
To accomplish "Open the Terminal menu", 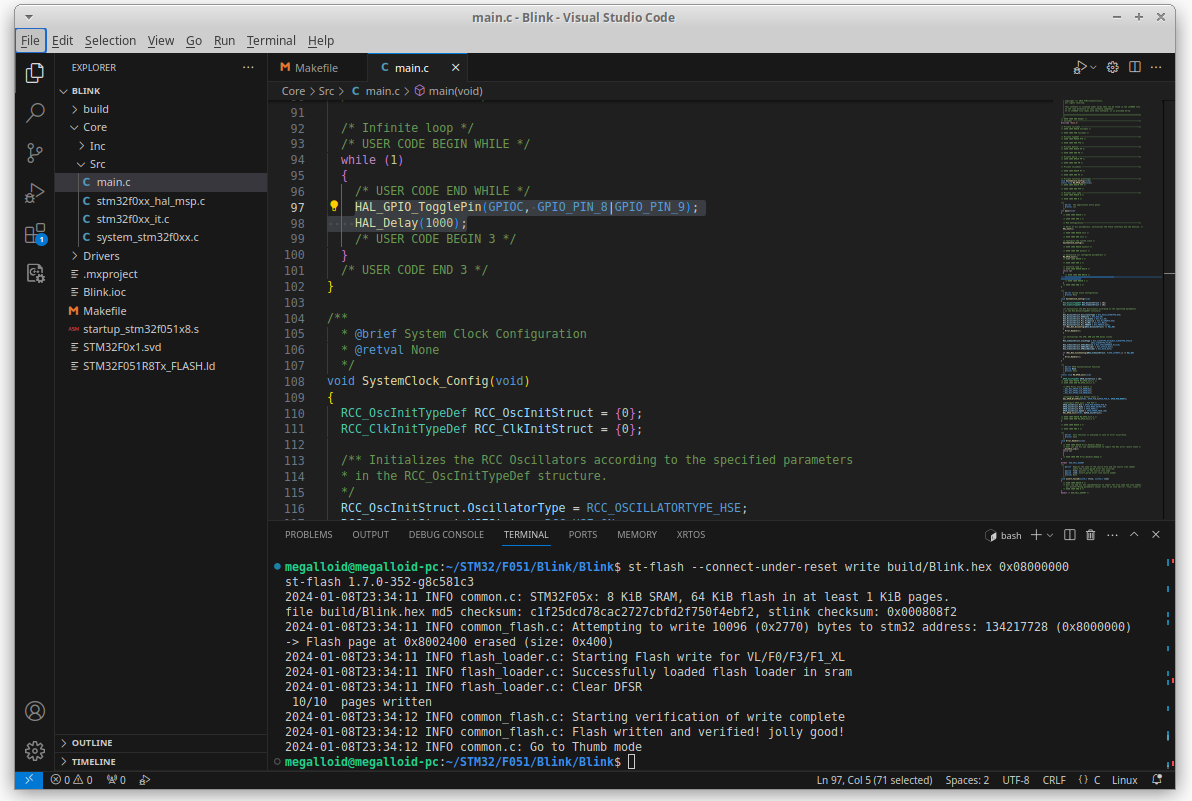I will point(271,40).
